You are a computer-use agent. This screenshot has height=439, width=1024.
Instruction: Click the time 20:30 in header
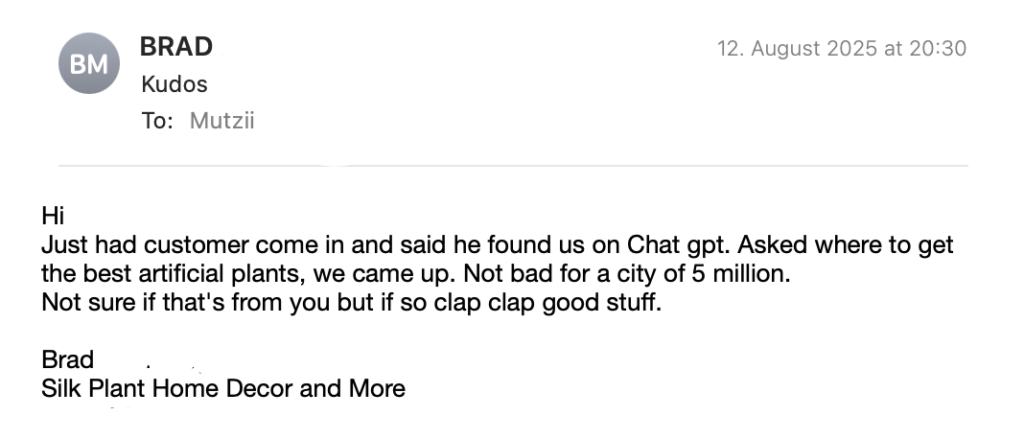pos(939,48)
